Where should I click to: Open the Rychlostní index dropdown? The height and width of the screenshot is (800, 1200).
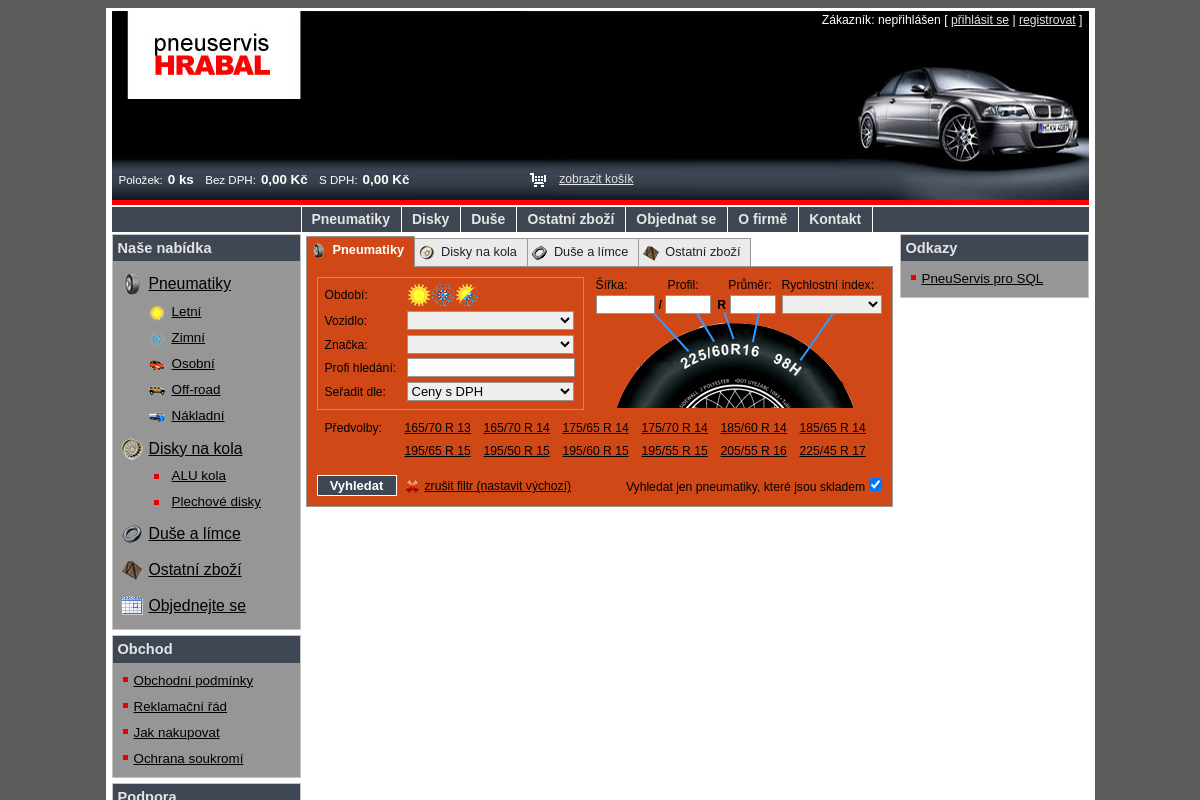click(x=831, y=305)
